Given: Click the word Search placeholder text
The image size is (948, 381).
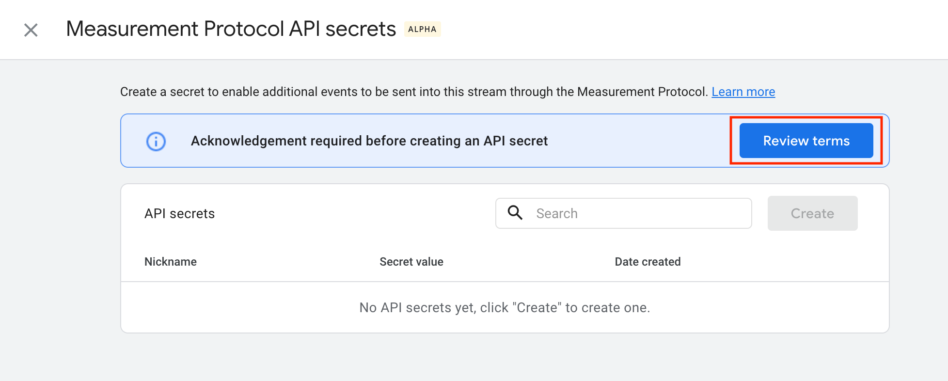Looking at the screenshot, I should click(557, 213).
